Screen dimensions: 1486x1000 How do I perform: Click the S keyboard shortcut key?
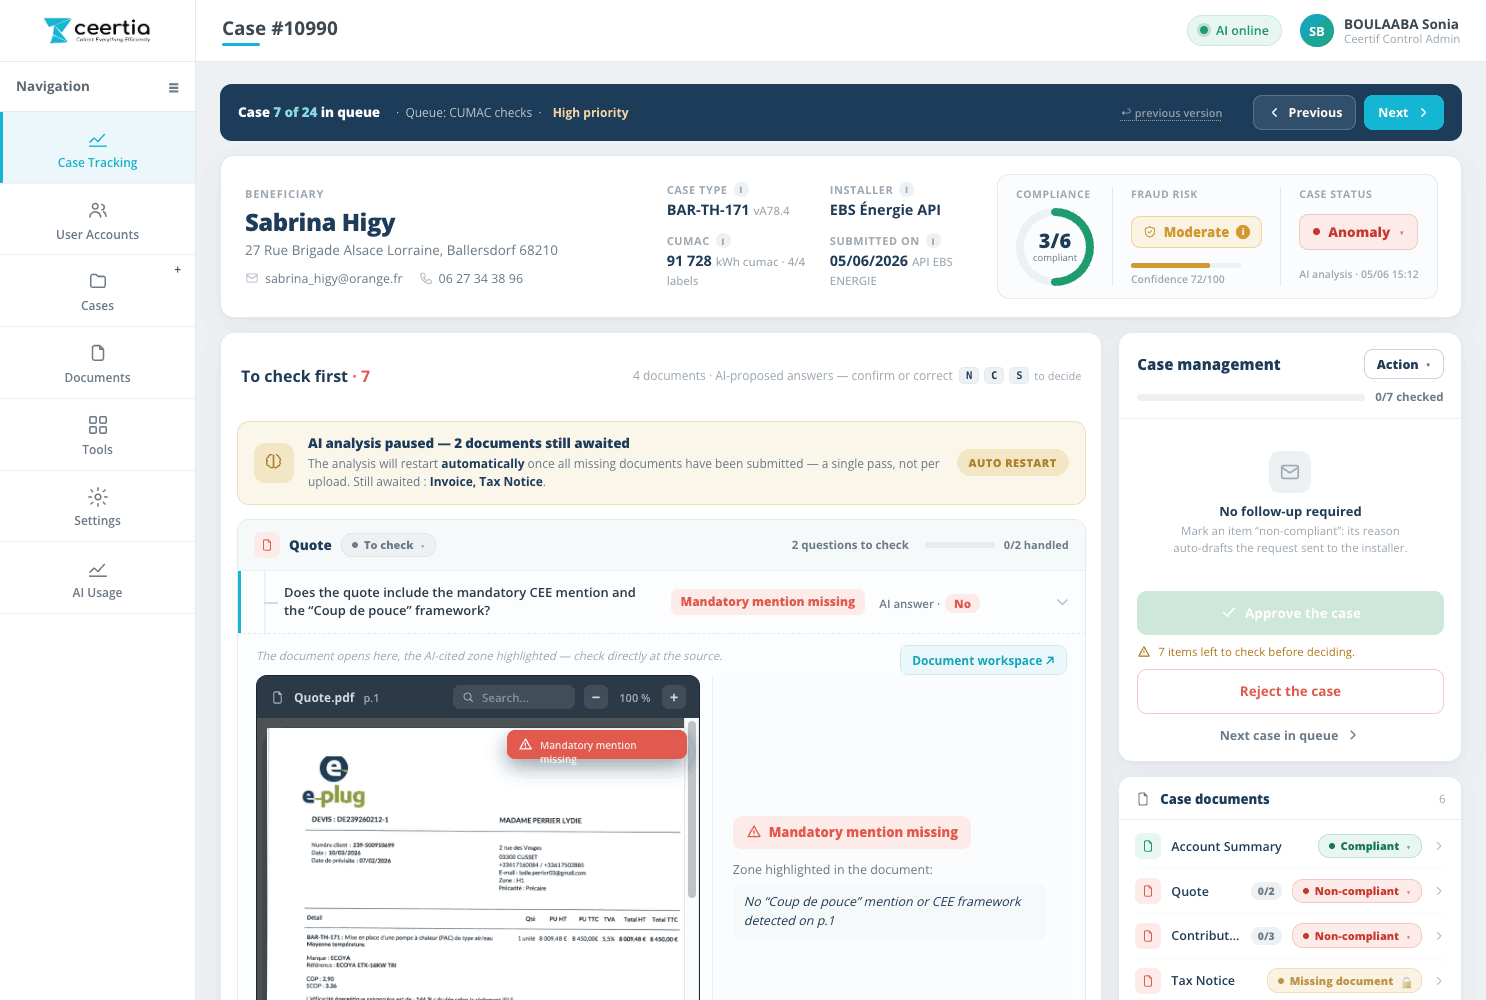1019,376
